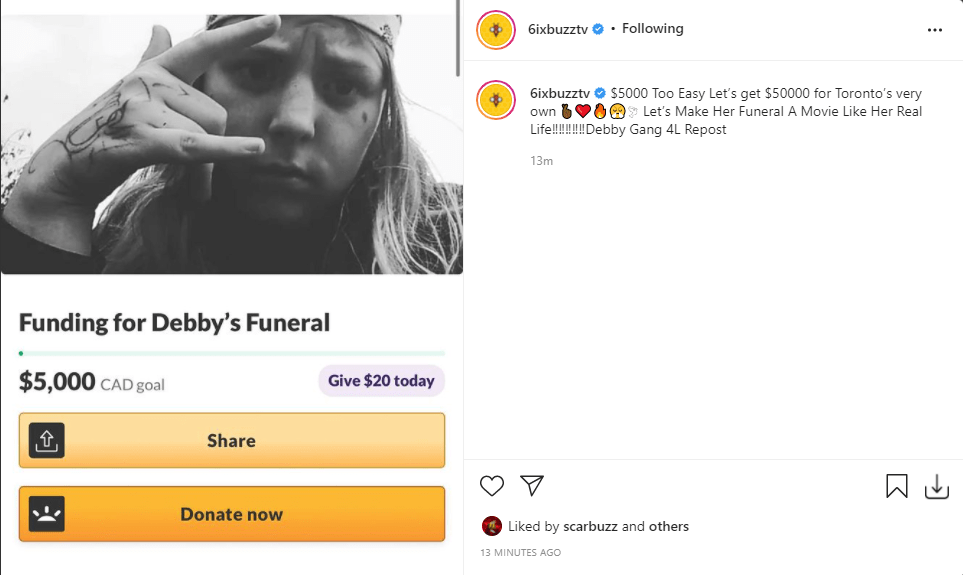View others who liked the post
Screen dimensions: 963x575
669,526
